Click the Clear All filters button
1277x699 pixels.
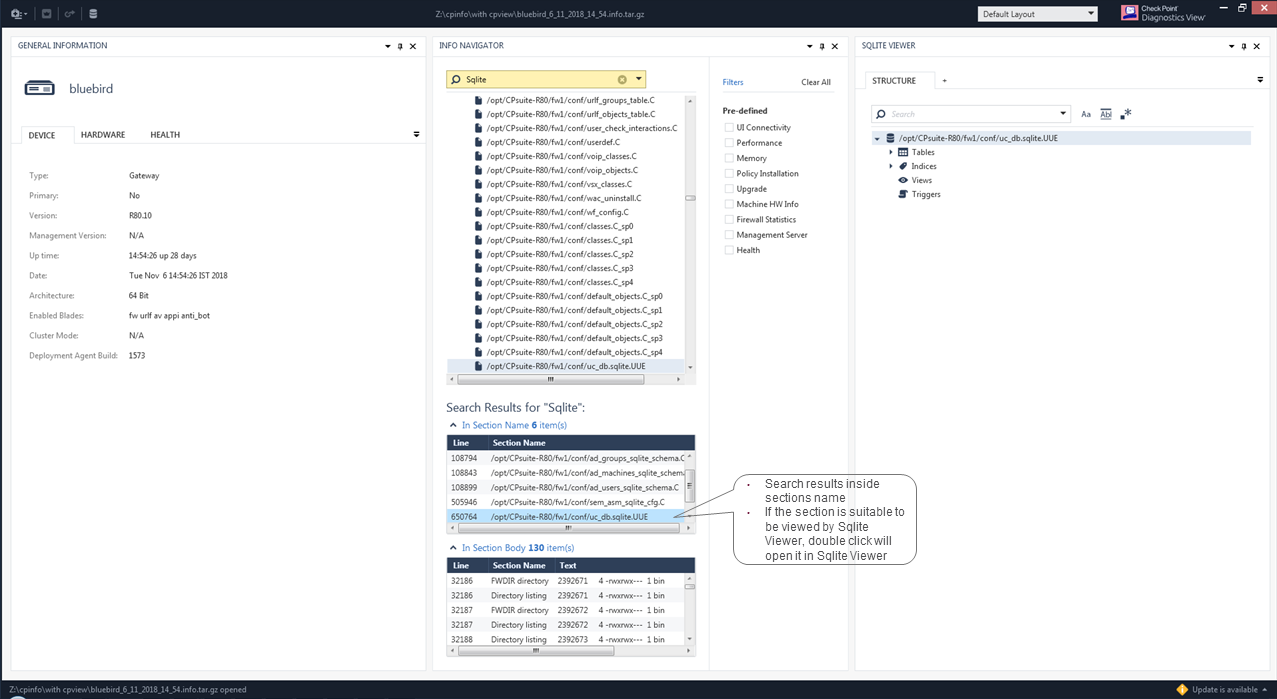[x=816, y=82]
